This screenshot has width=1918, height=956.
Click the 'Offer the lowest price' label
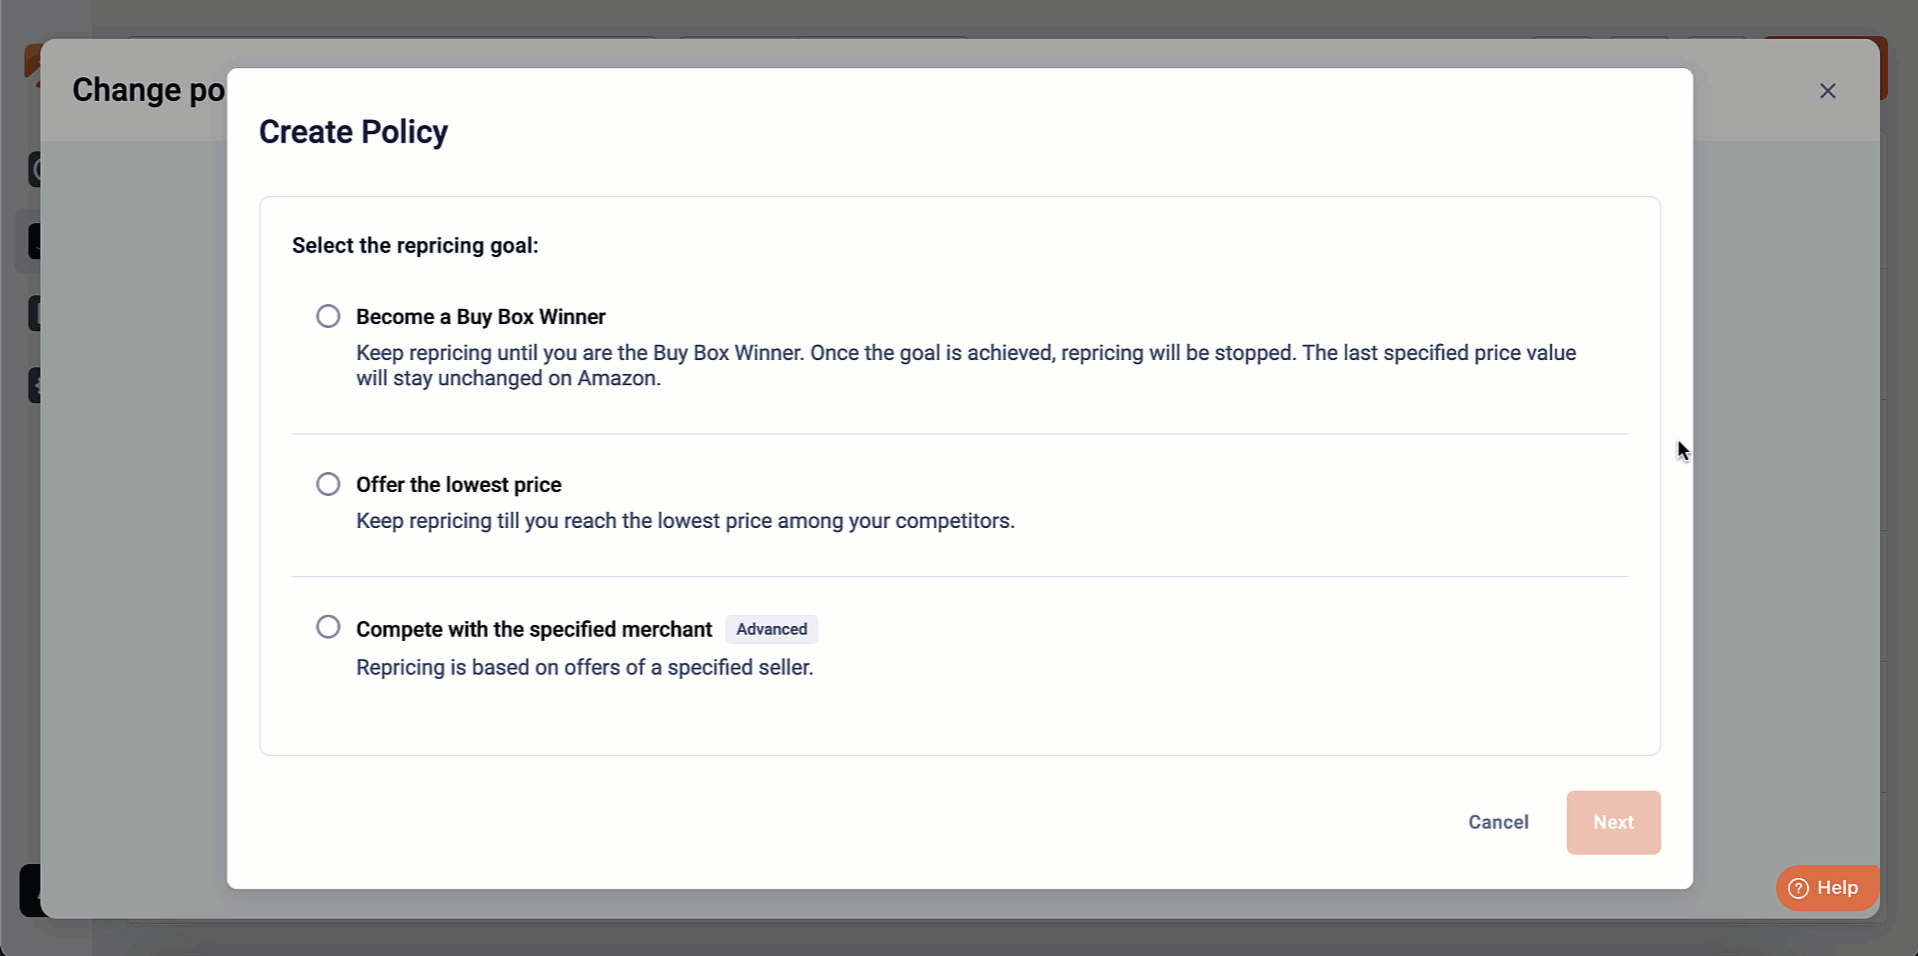pos(458,485)
